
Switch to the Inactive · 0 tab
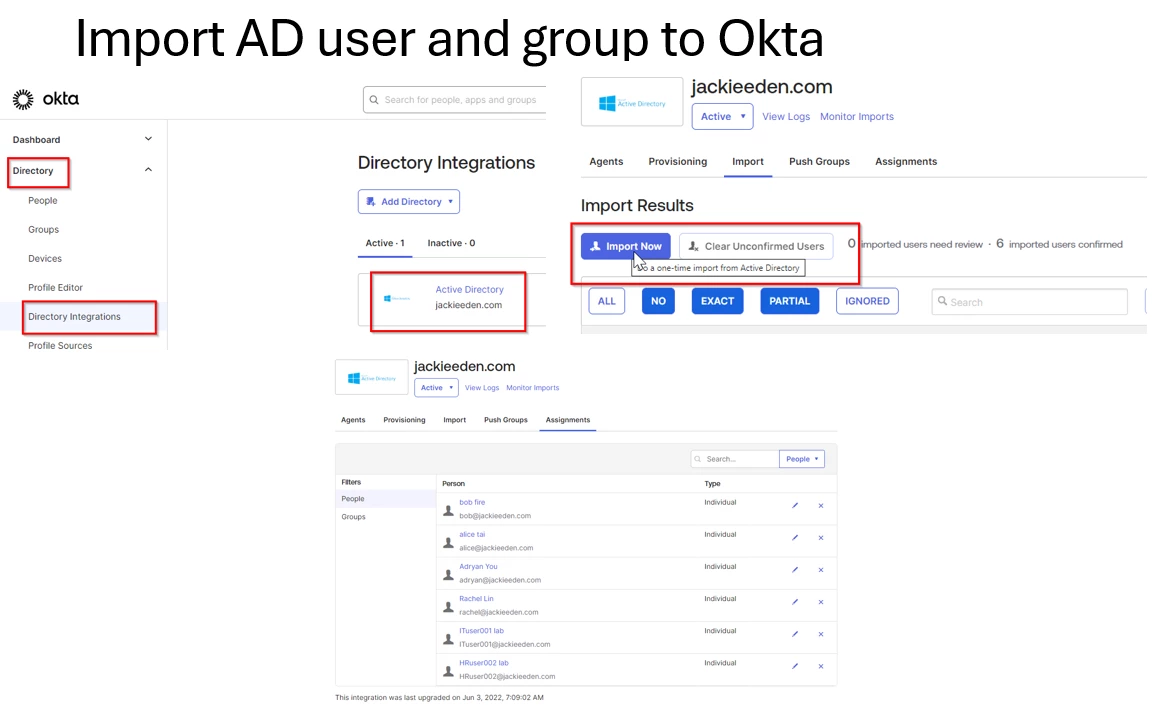tap(451, 243)
